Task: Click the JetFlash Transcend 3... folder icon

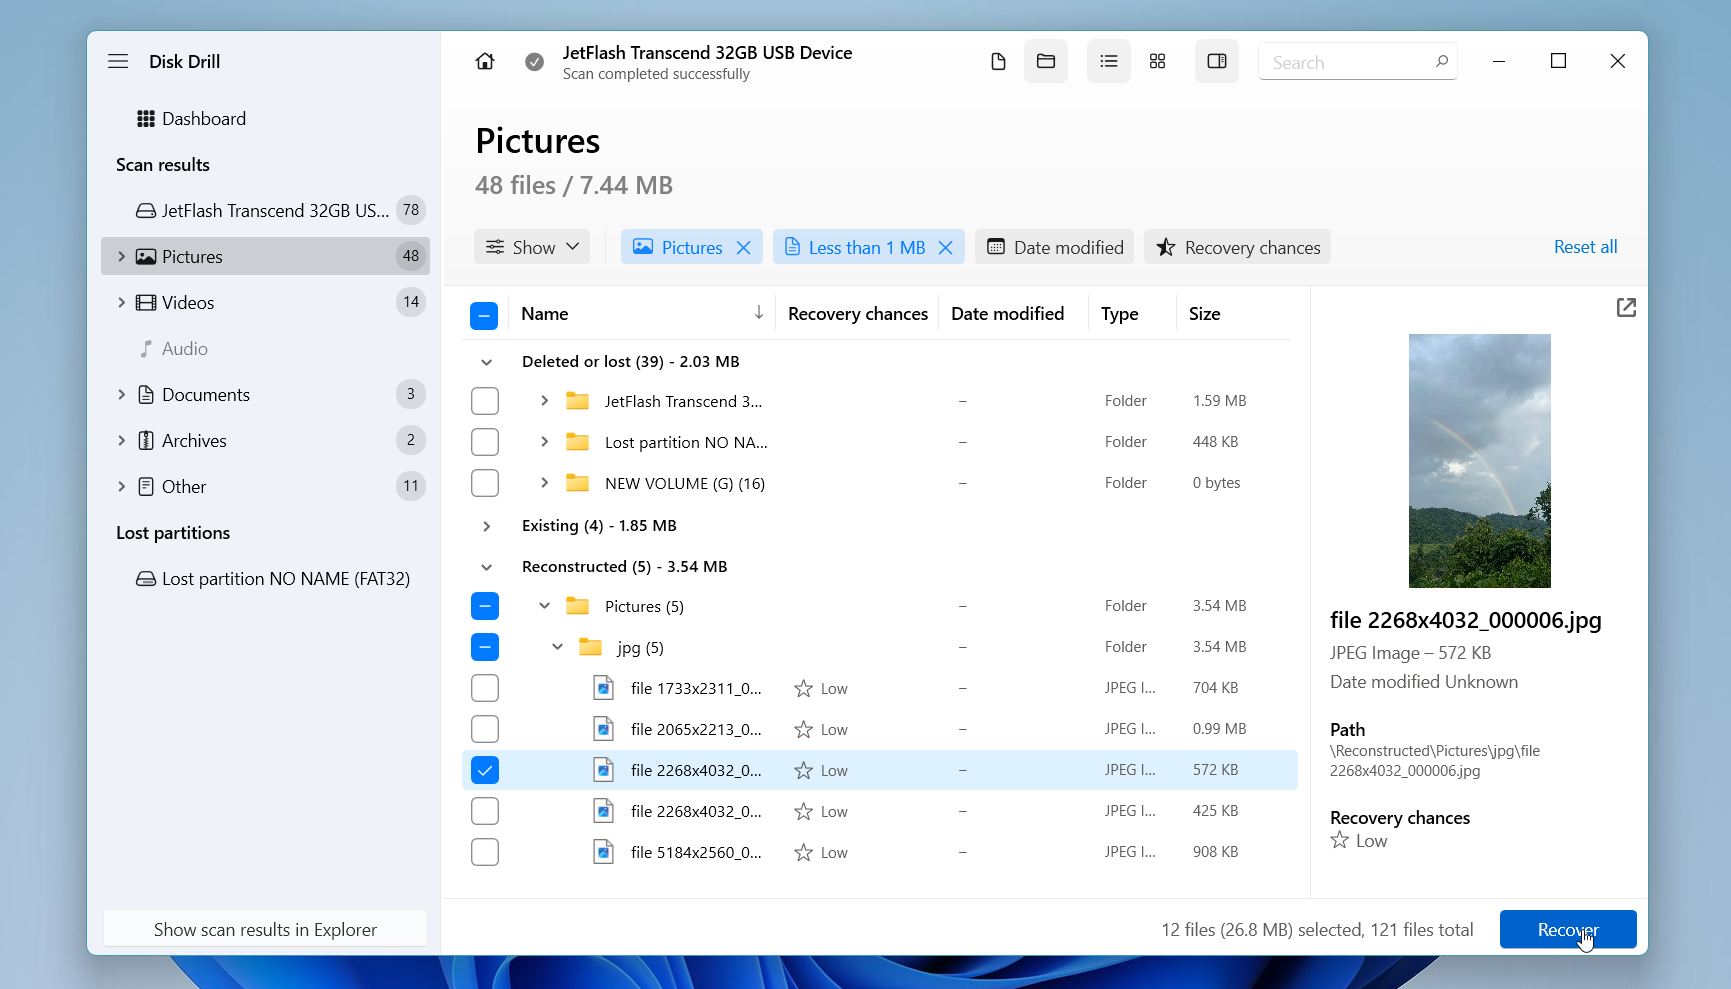Action: click(x=577, y=401)
